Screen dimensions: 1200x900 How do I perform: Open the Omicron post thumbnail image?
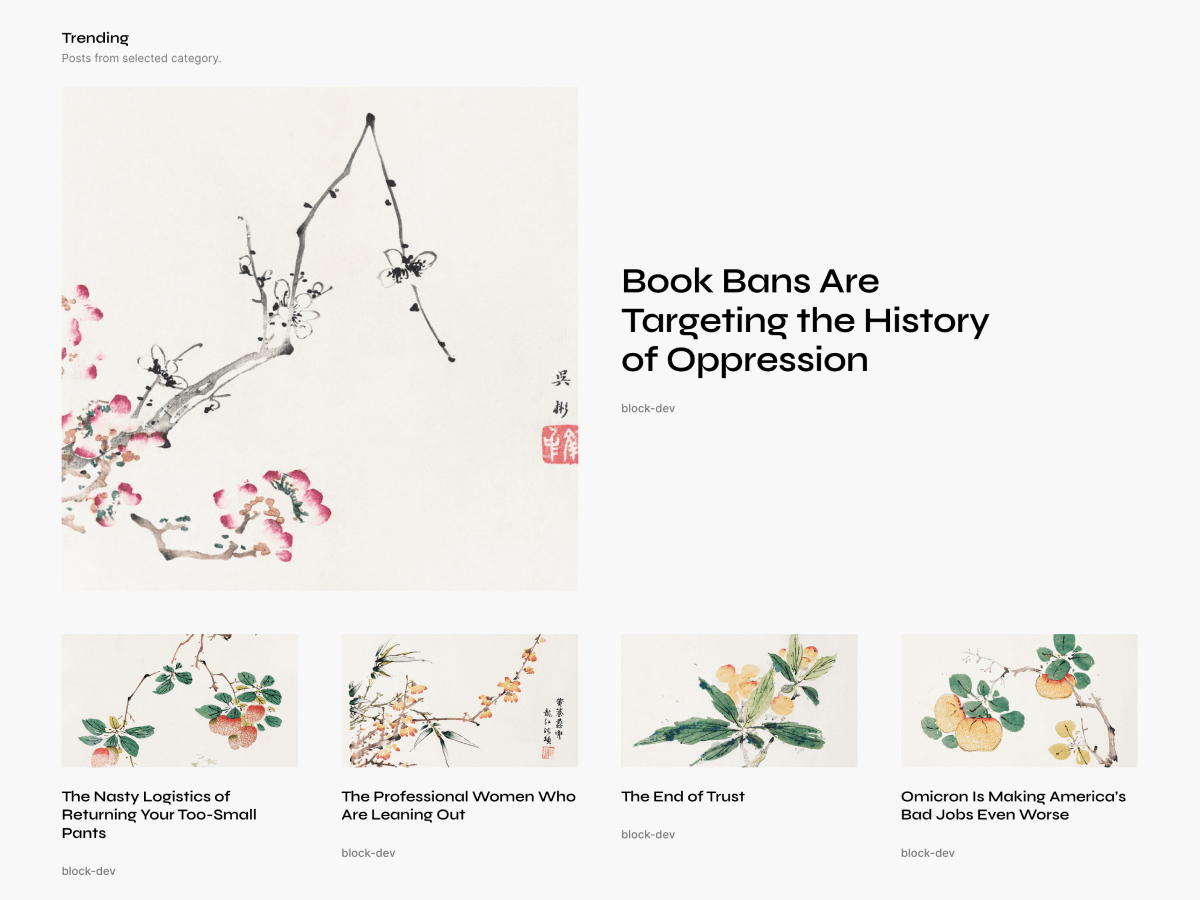coord(1019,700)
